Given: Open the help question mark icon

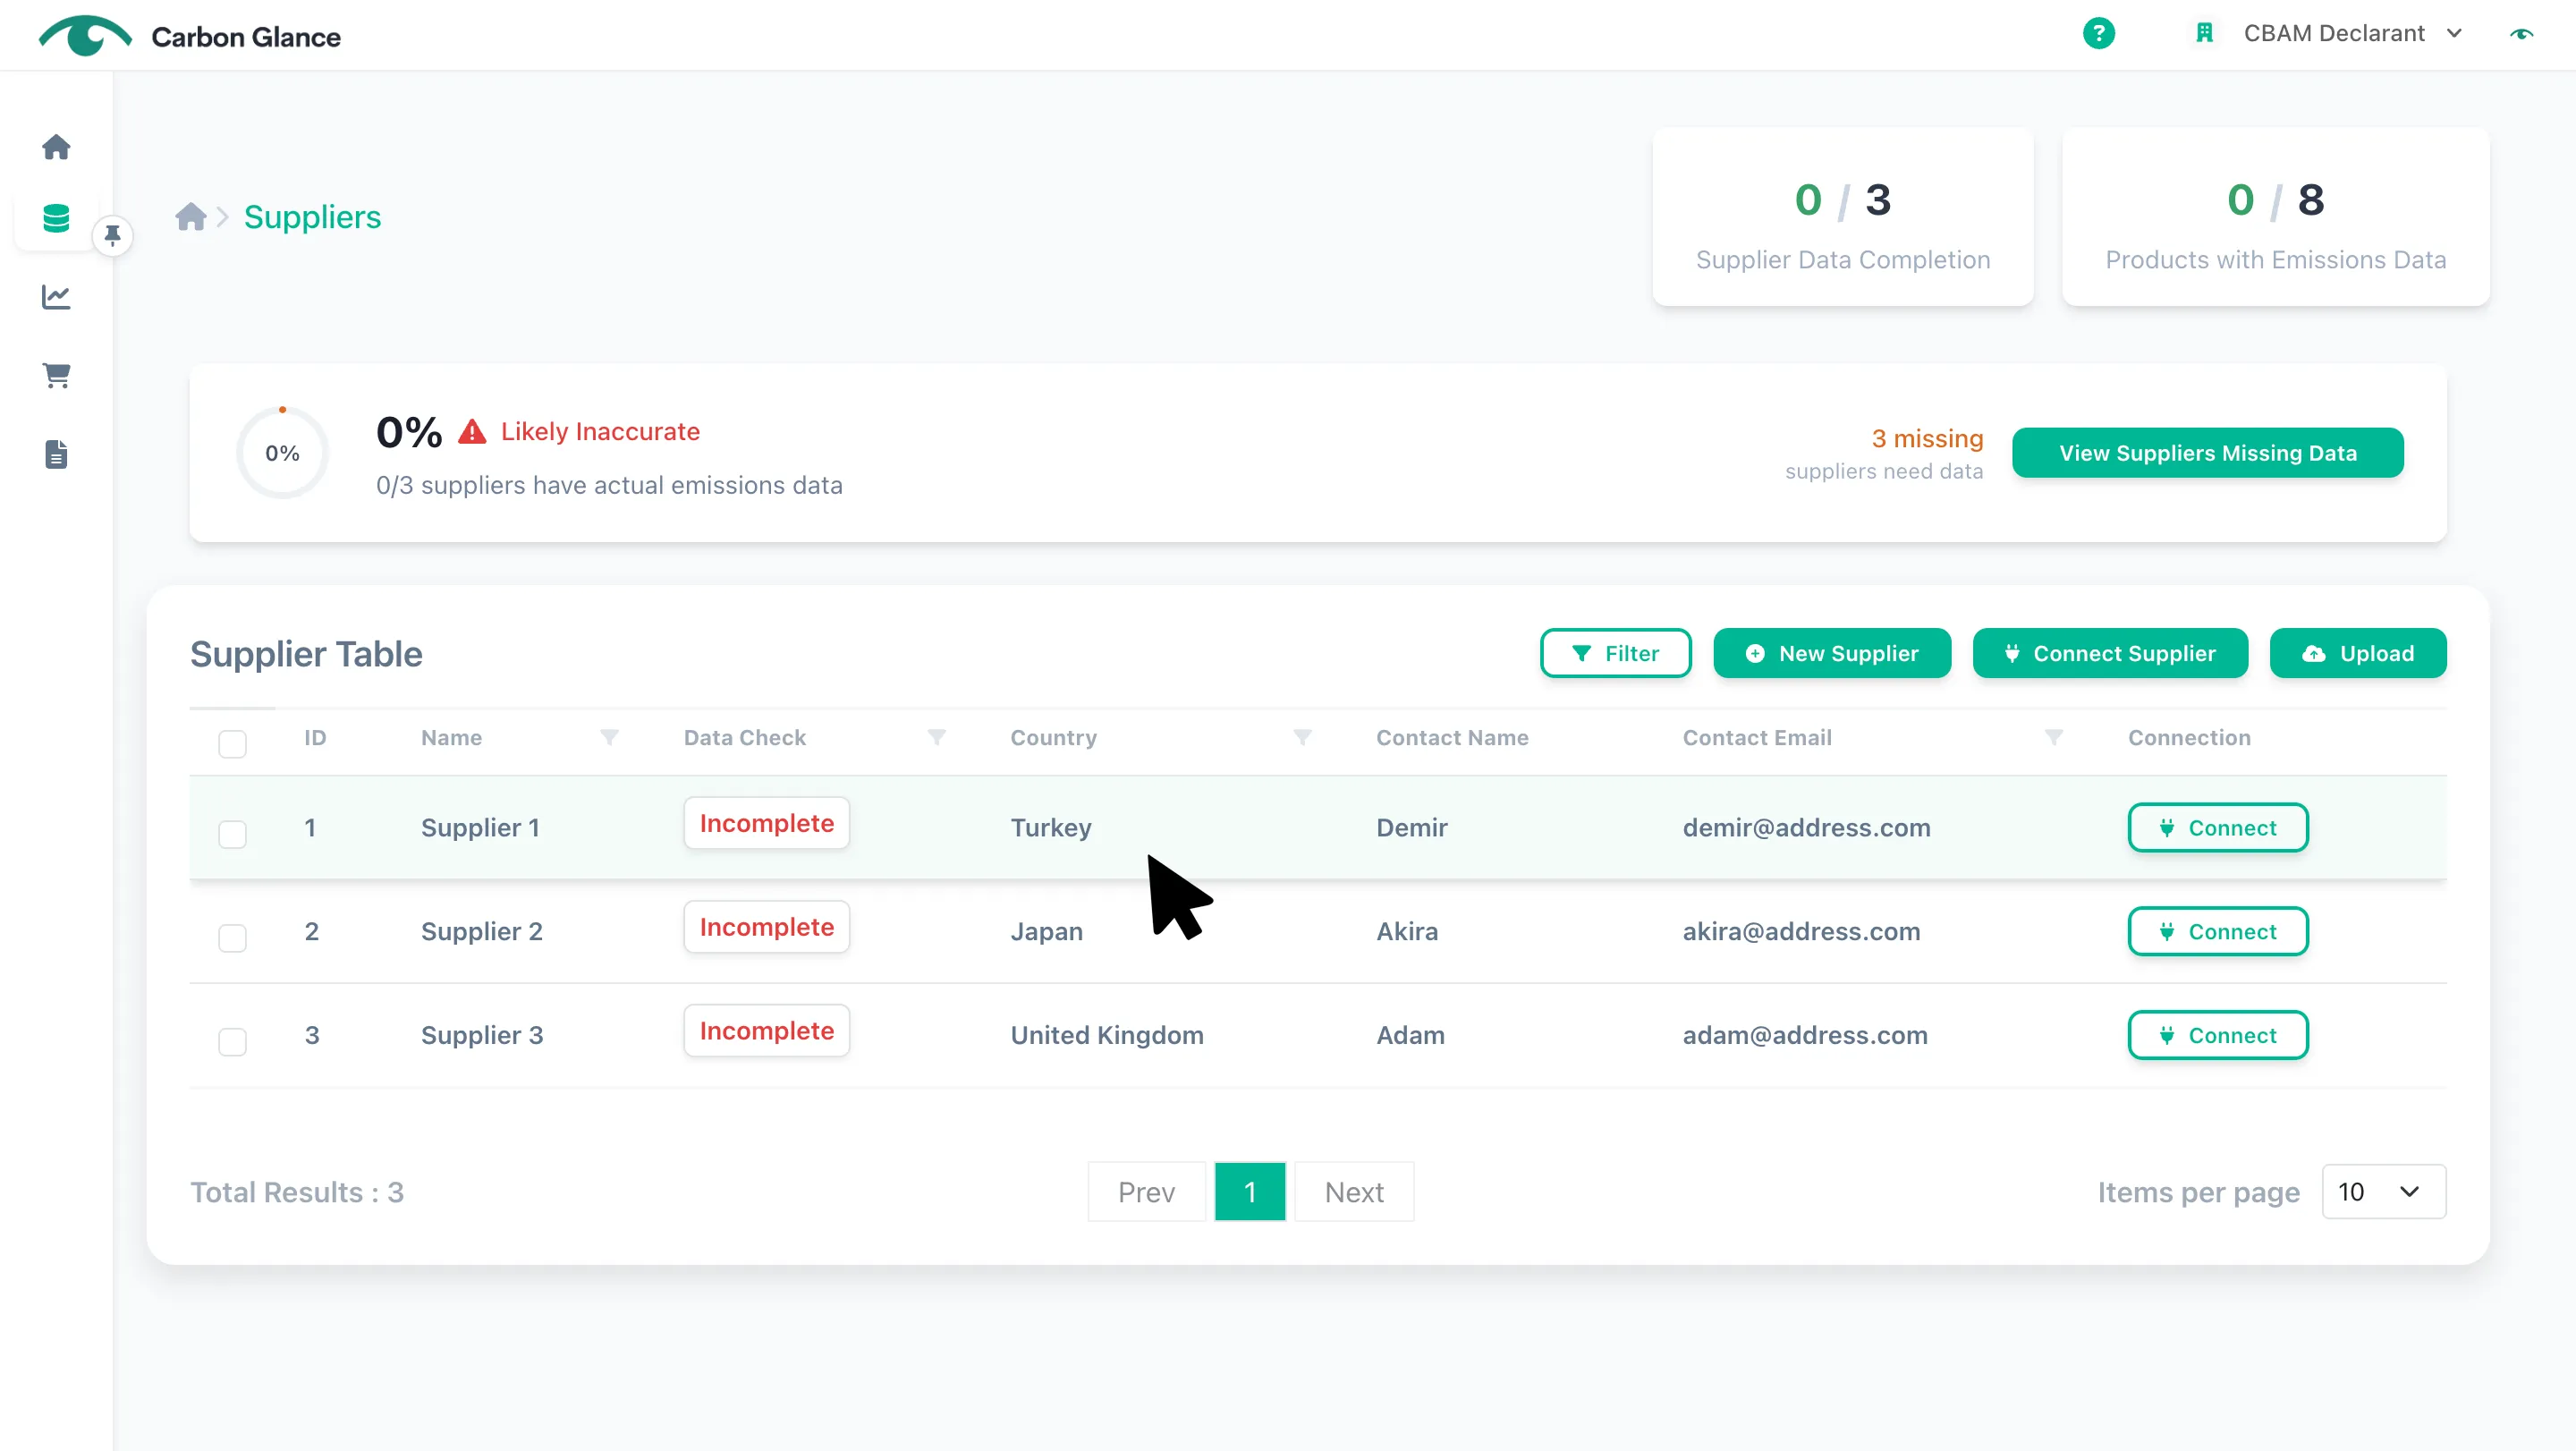Looking at the screenshot, I should 2098,34.
